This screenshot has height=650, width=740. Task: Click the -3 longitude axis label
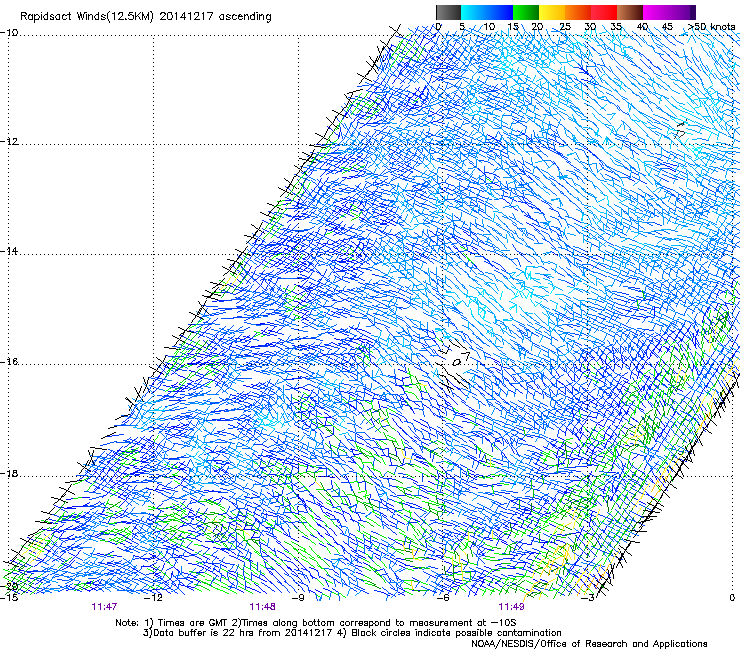[x=588, y=597]
